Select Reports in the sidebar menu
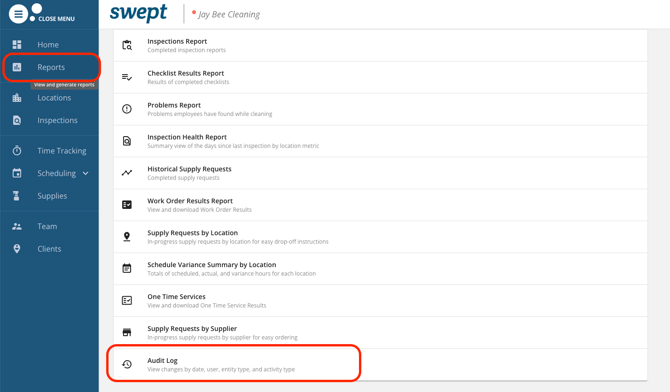670x392 pixels. (50, 67)
